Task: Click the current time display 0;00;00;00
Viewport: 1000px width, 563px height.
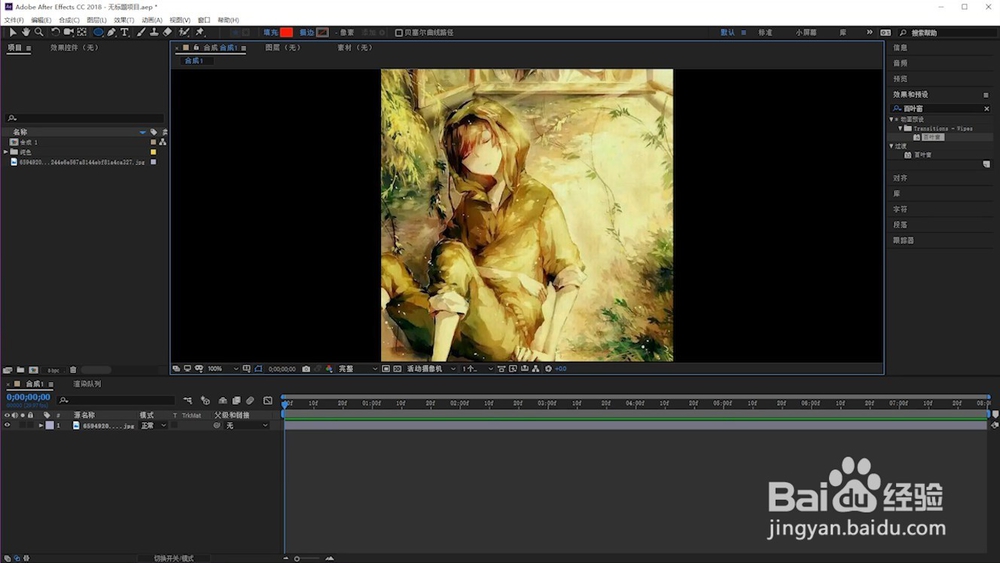Action: (x=28, y=397)
